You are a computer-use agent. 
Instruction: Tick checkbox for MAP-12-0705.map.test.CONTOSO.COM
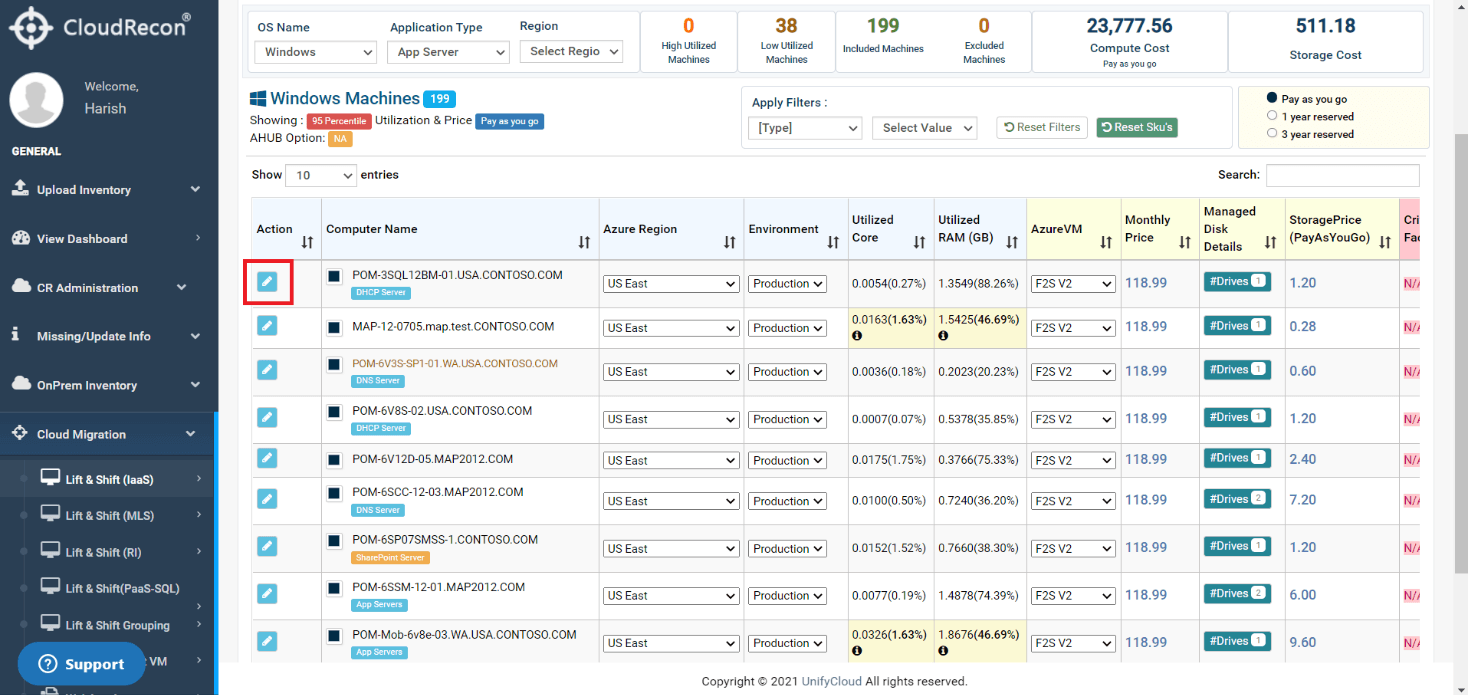coord(335,327)
